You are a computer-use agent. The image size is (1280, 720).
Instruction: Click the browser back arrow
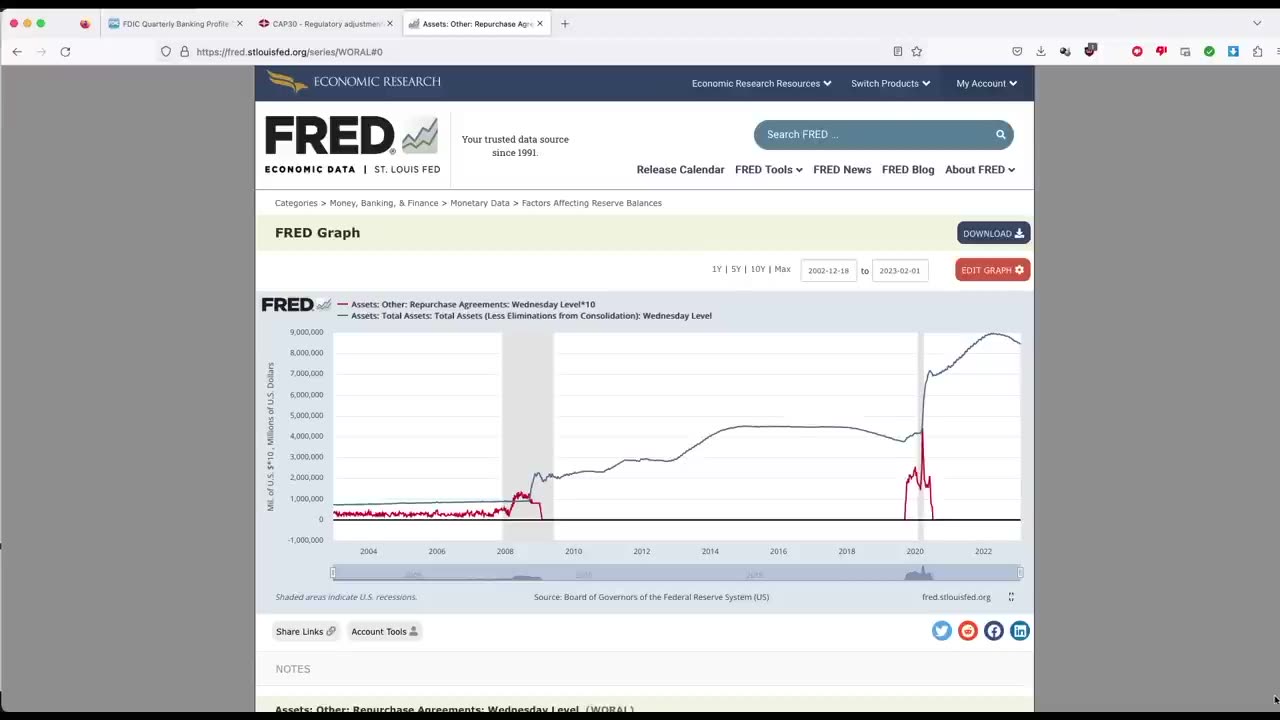pos(17,51)
